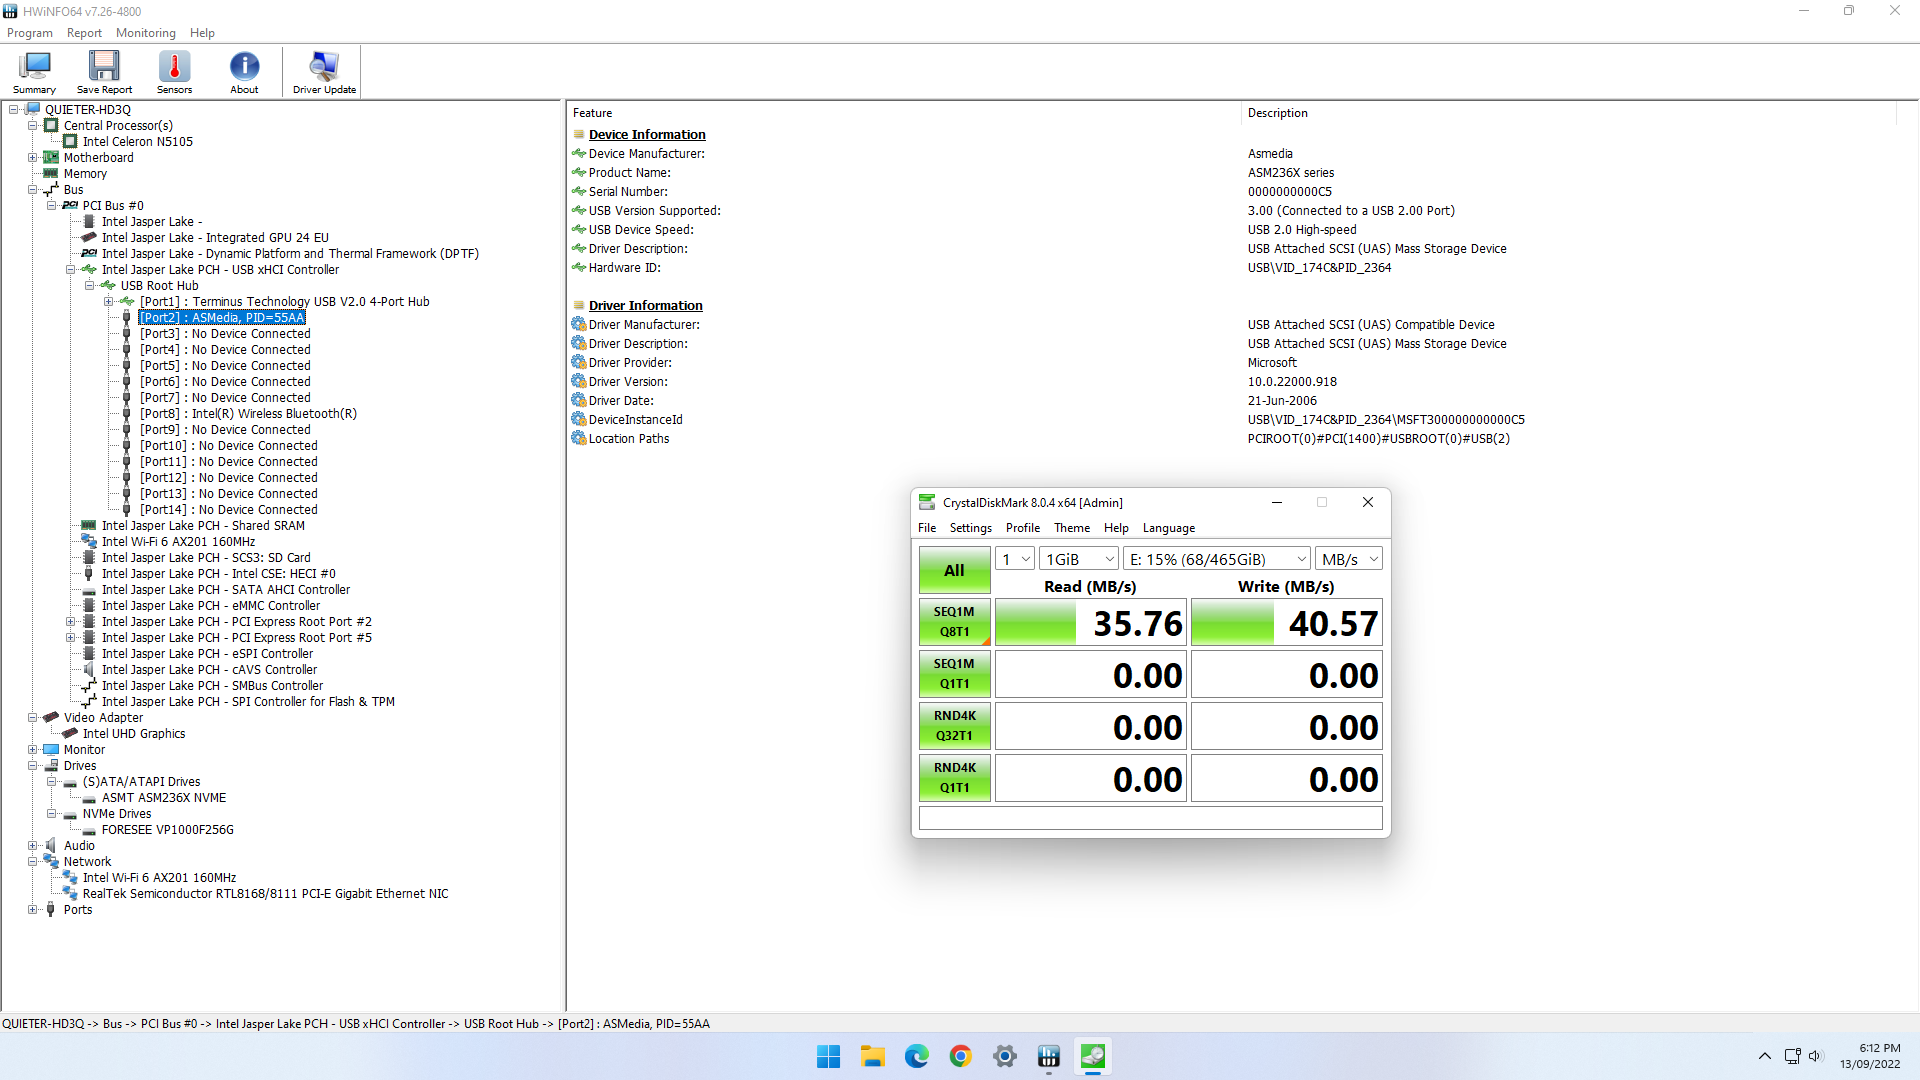Click the volume speaker tray icon
Viewport: 1920px width, 1080px height.
(1816, 1056)
